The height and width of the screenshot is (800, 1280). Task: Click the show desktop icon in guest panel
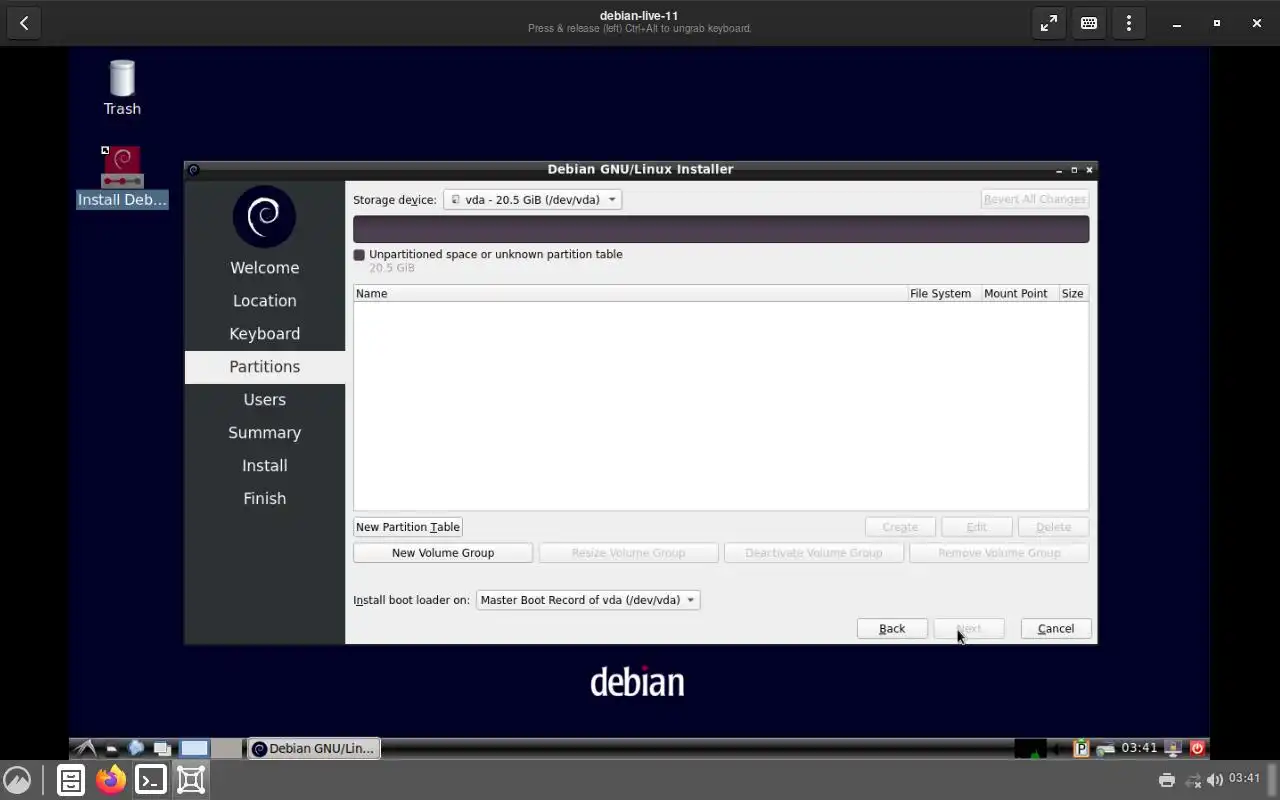point(162,748)
